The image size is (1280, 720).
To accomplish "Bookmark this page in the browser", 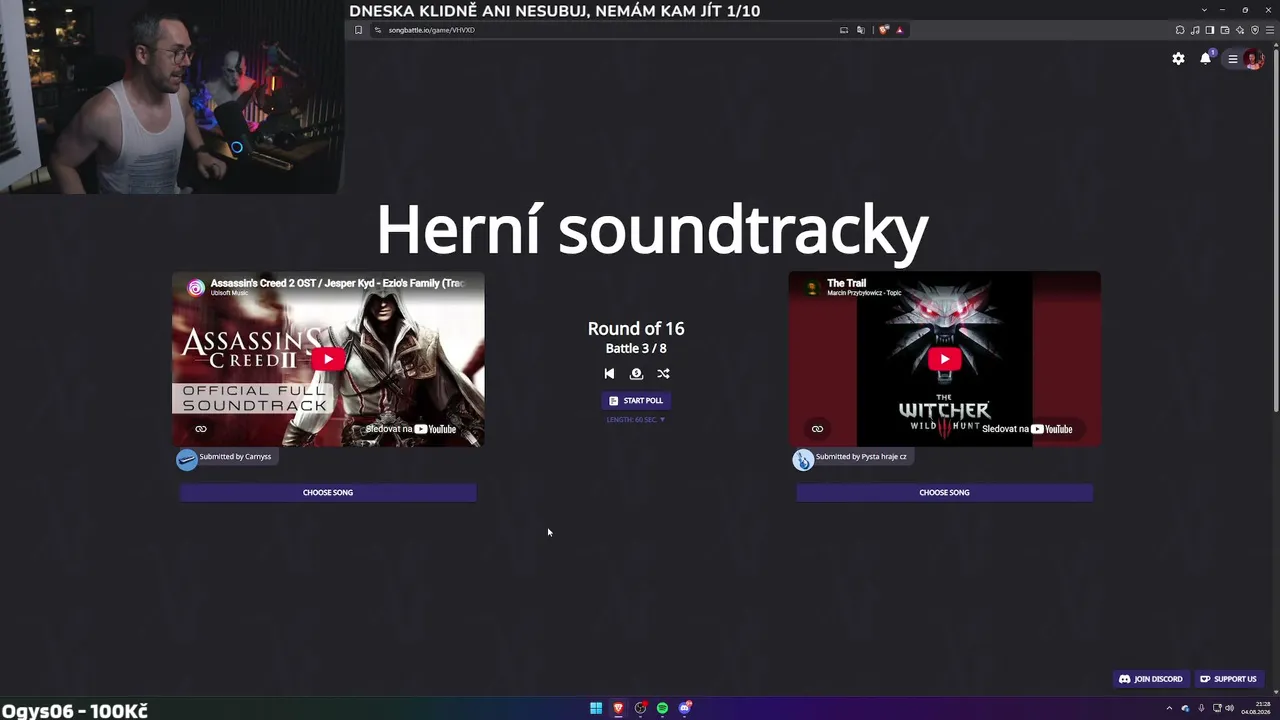I will pos(358,30).
